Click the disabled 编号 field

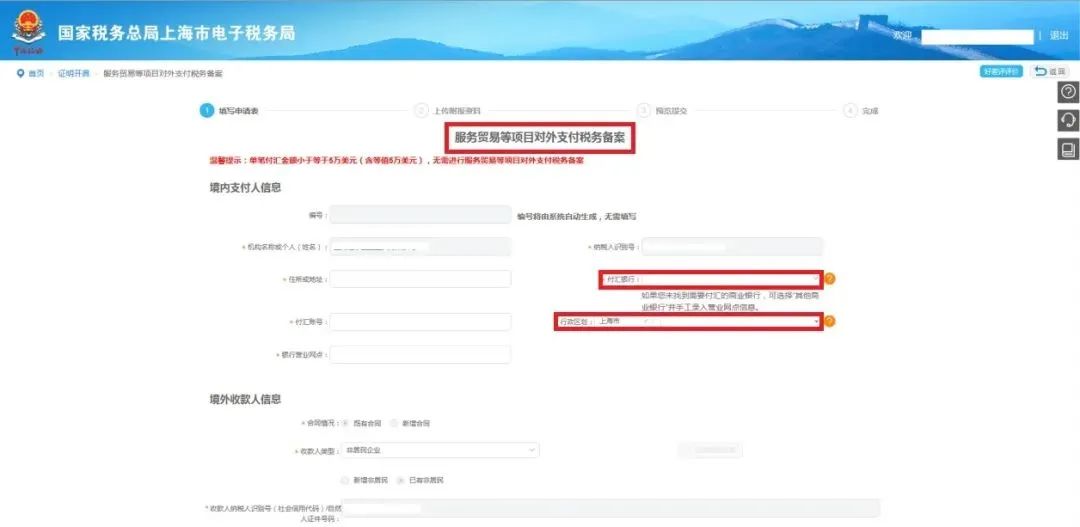tap(421, 215)
